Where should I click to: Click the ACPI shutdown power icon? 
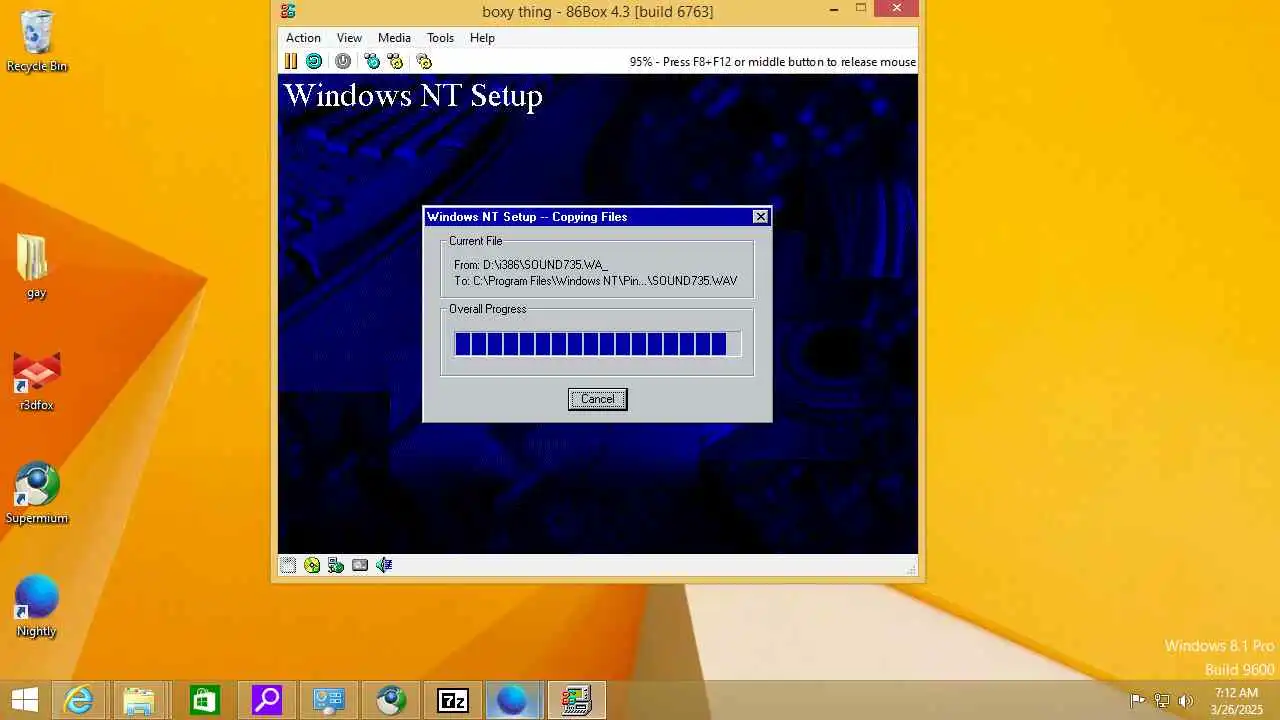click(343, 61)
